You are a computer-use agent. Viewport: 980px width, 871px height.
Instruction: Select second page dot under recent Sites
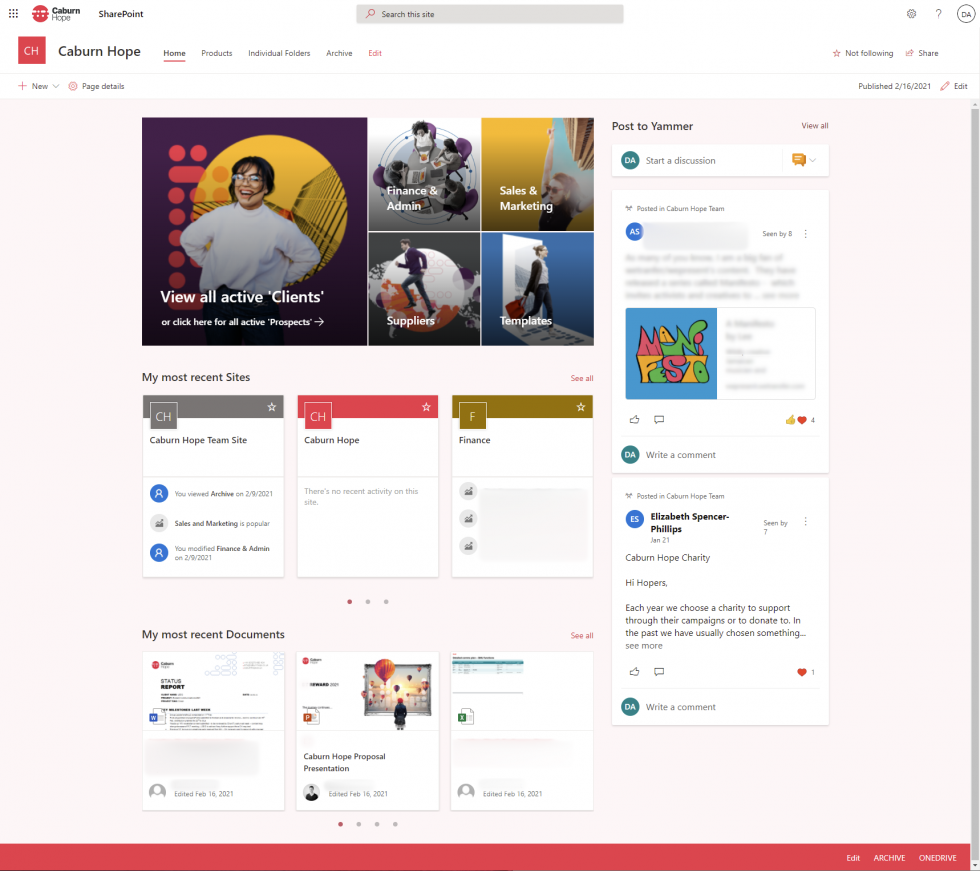point(368,602)
